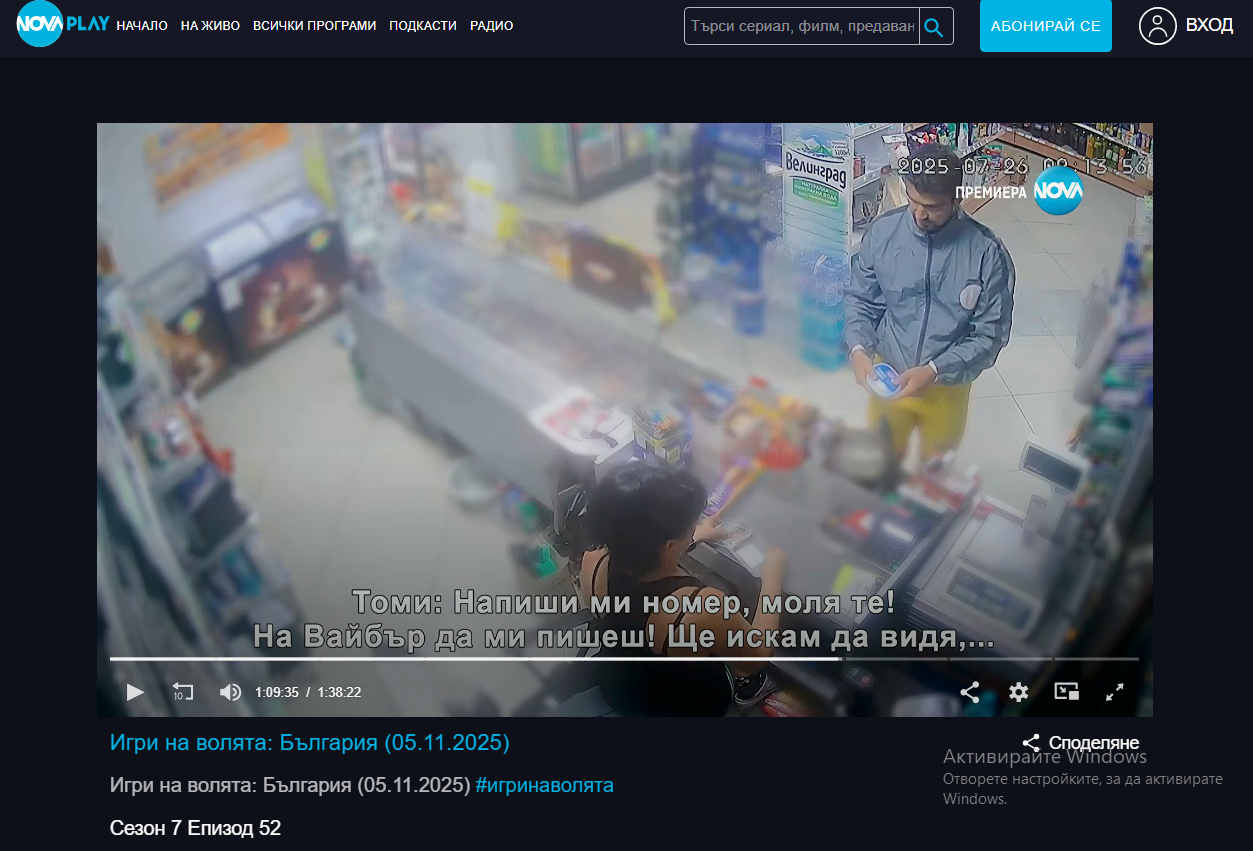Open video settings gear

[1018, 692]
